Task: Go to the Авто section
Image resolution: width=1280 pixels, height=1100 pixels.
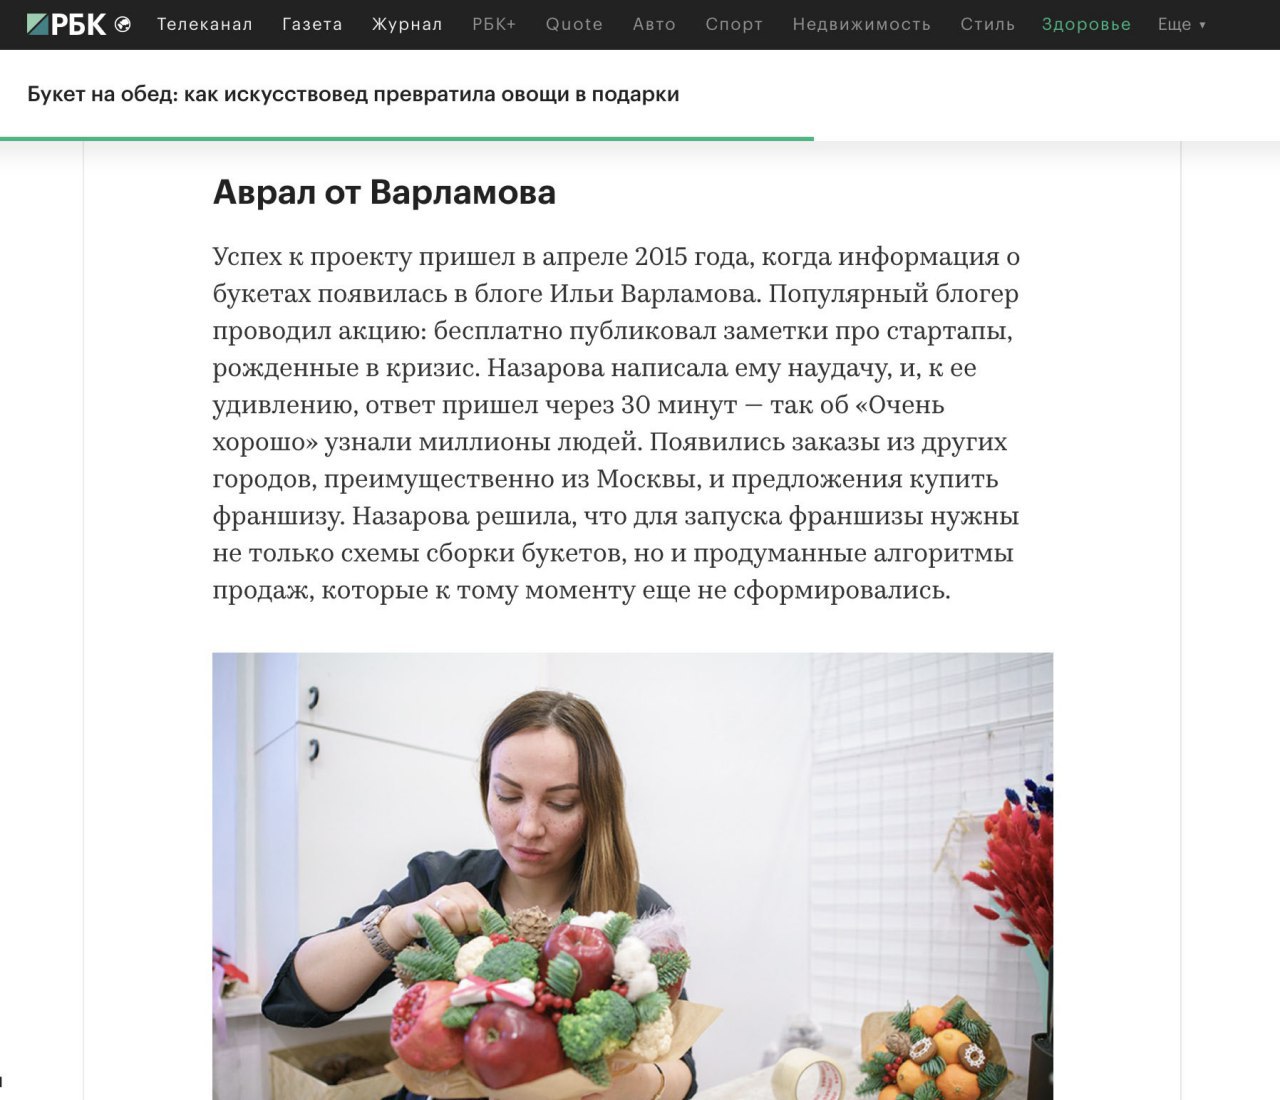Action: 654,24
